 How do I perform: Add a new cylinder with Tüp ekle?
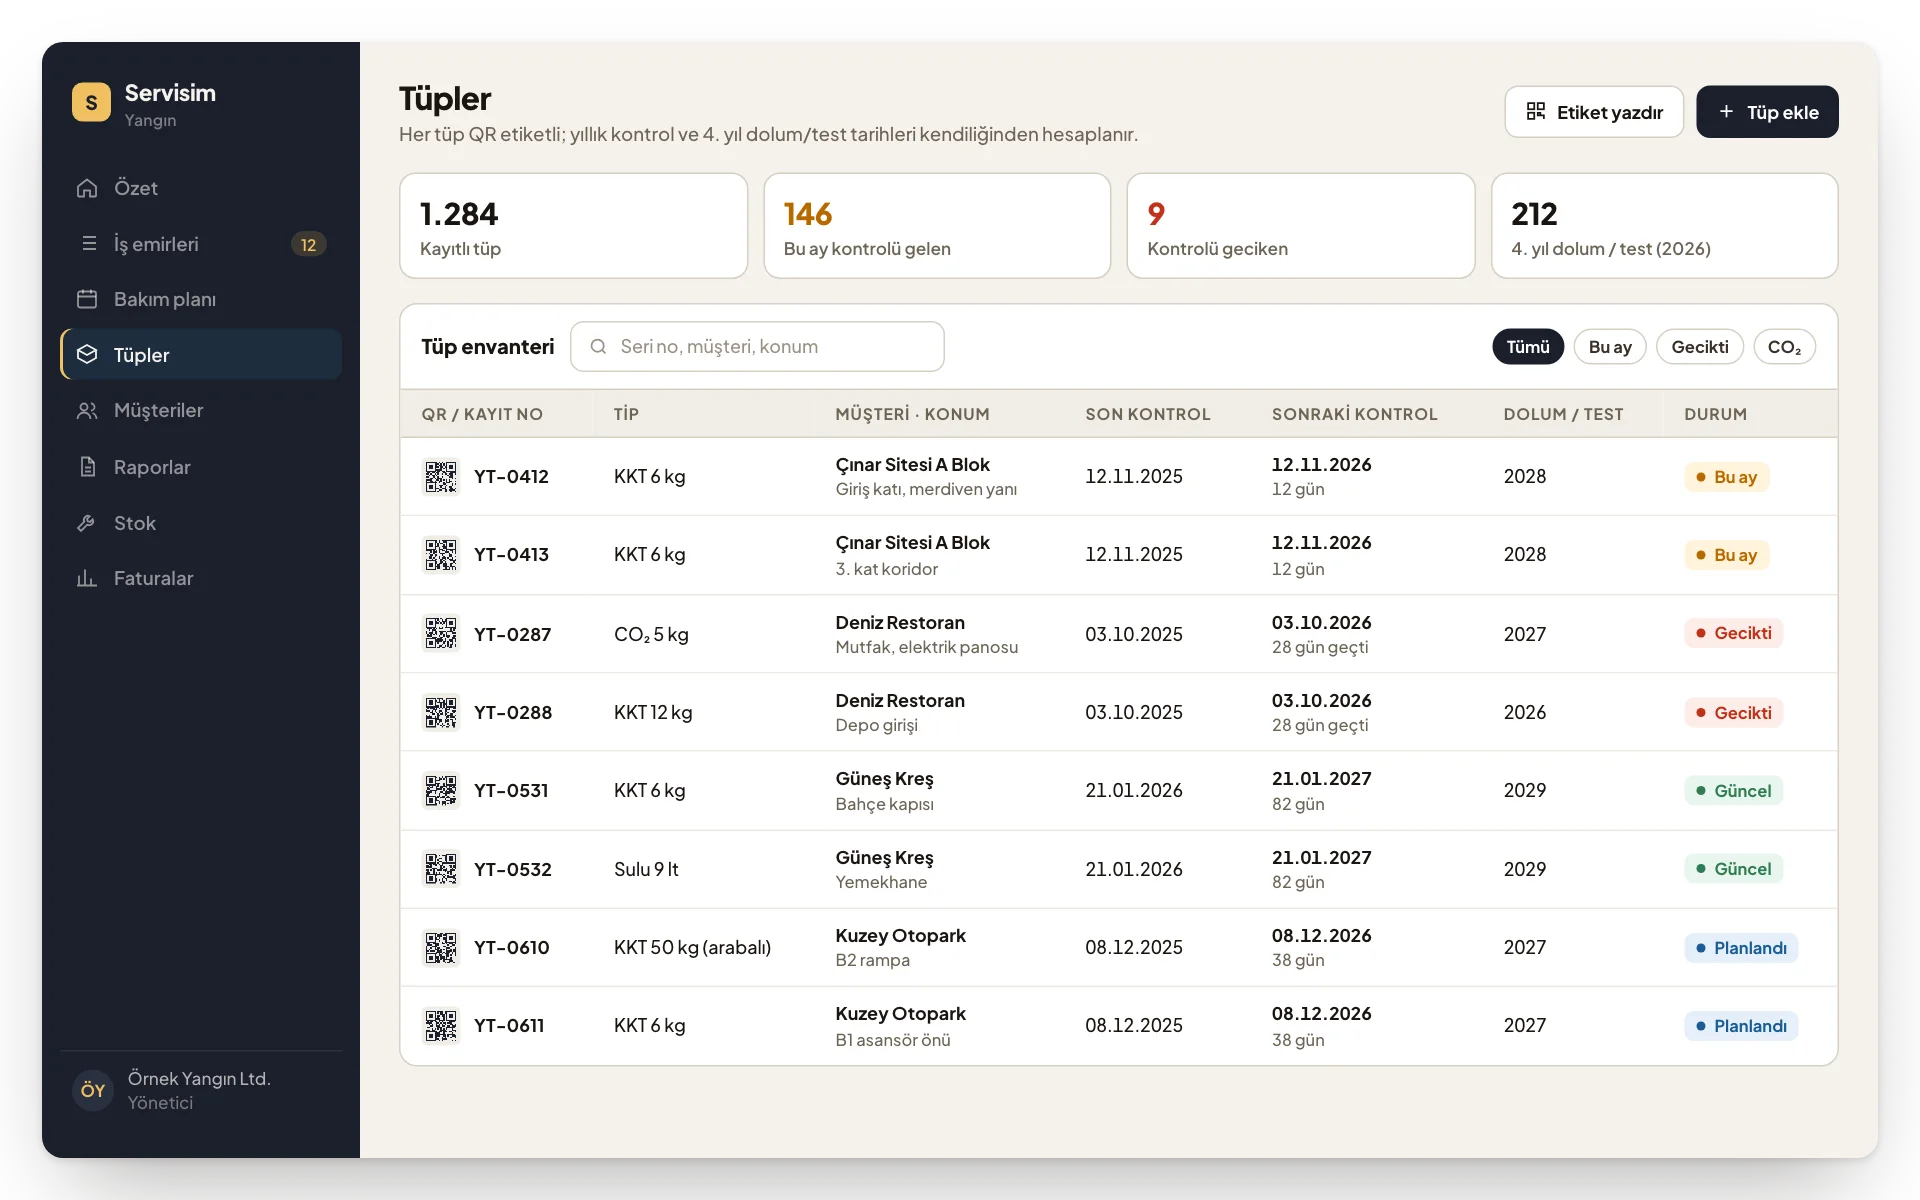1767,112
